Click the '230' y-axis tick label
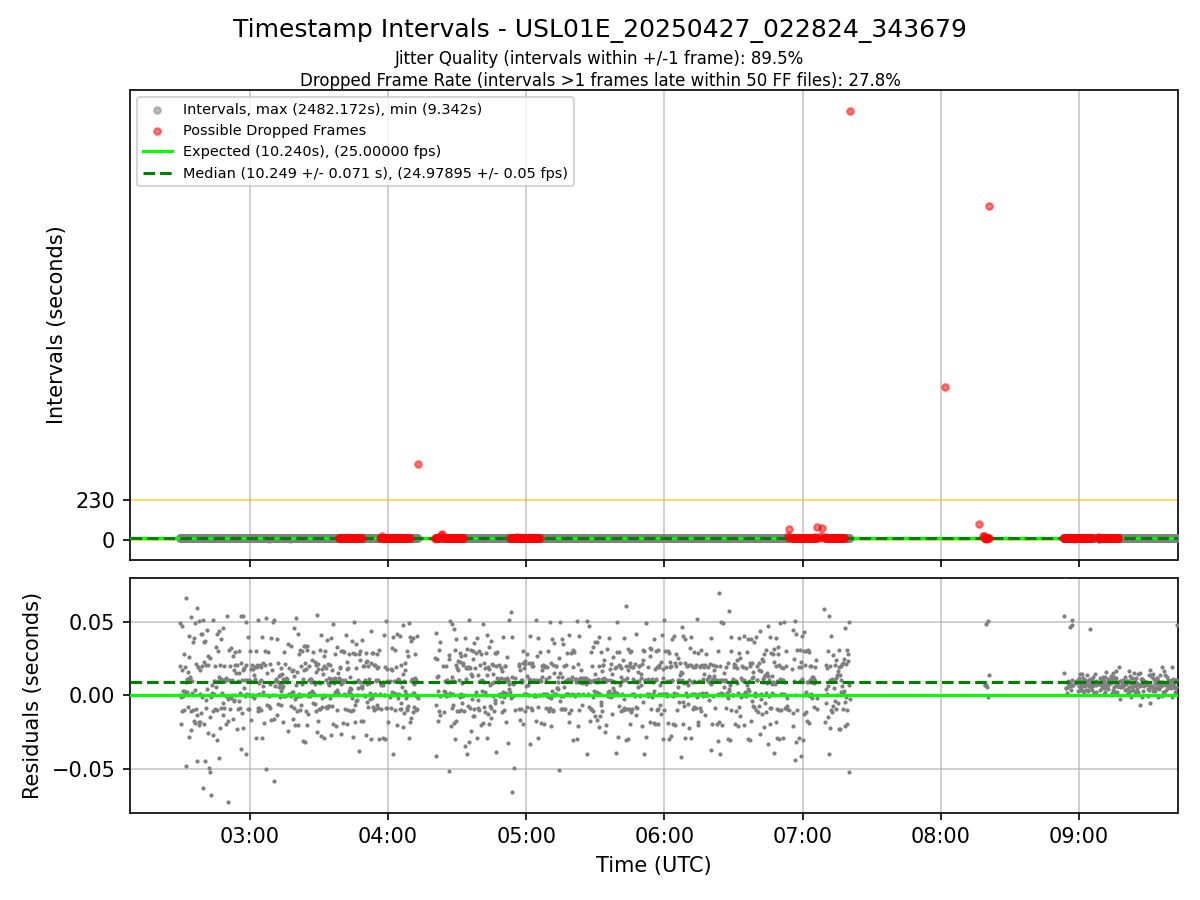The image size is (1200, 900). (x=96, y=500)
